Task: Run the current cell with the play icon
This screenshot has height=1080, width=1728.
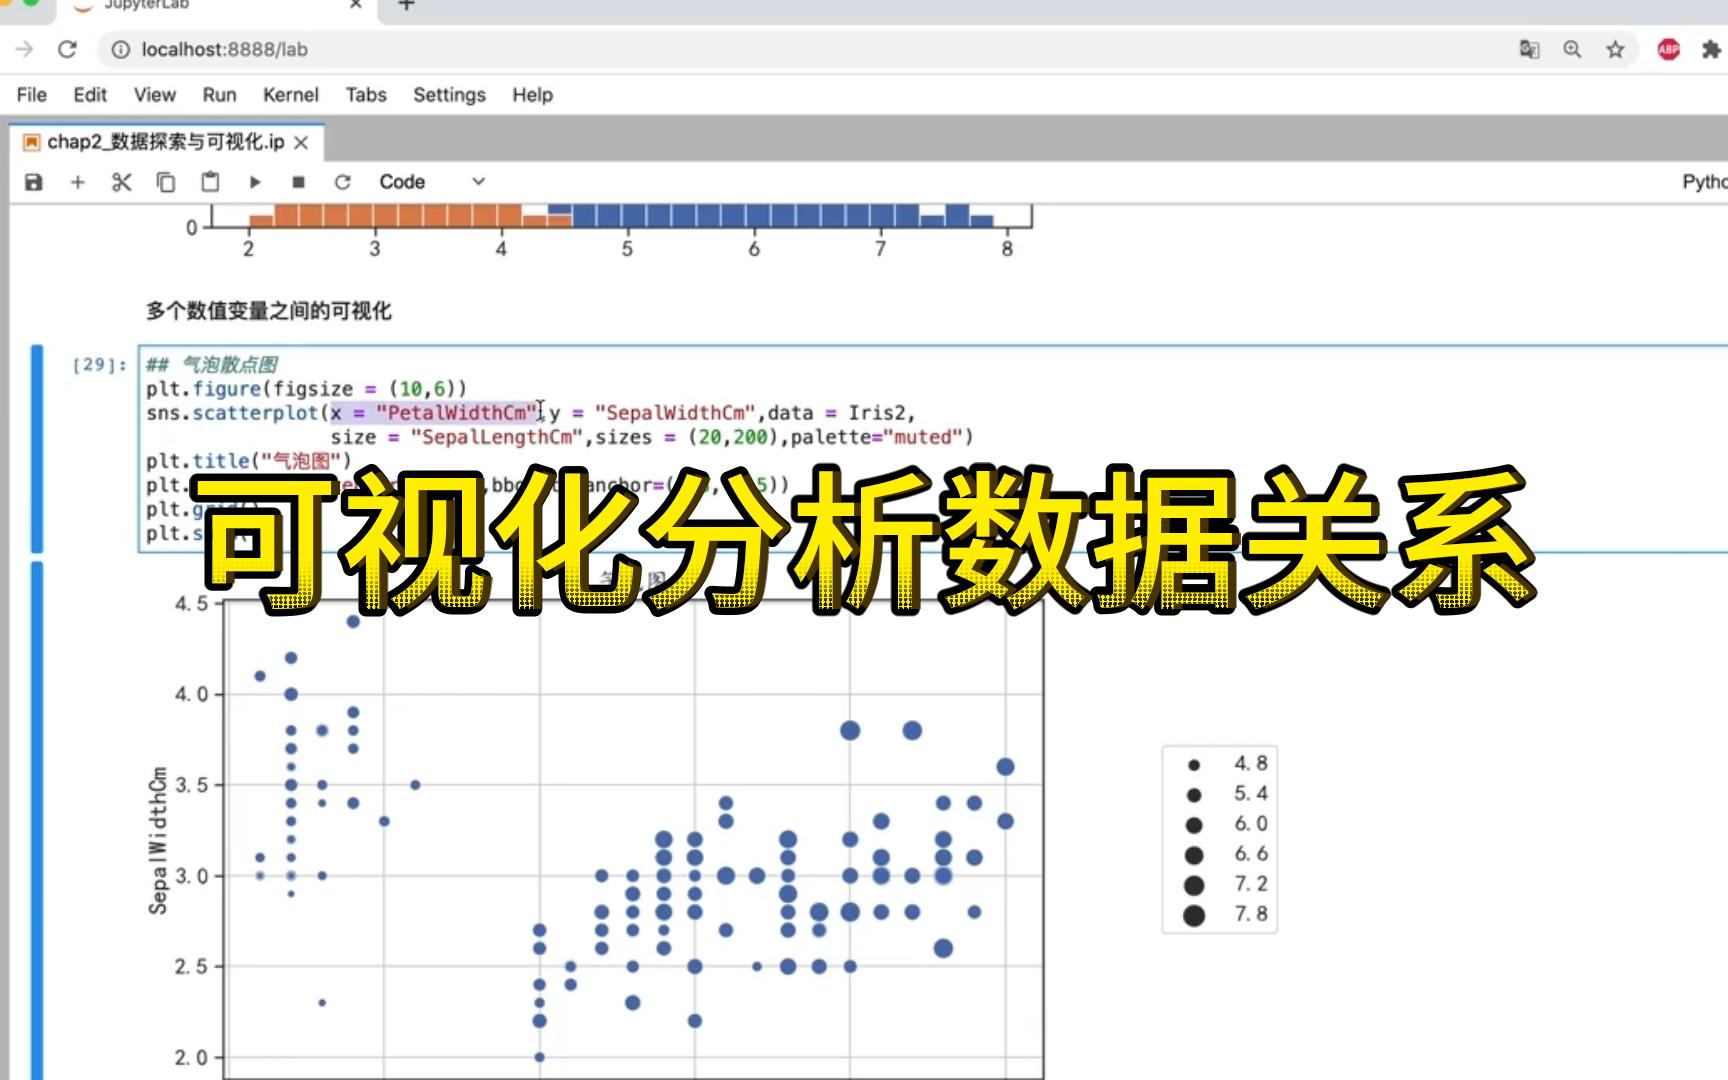Action: [x=255, y=182]
